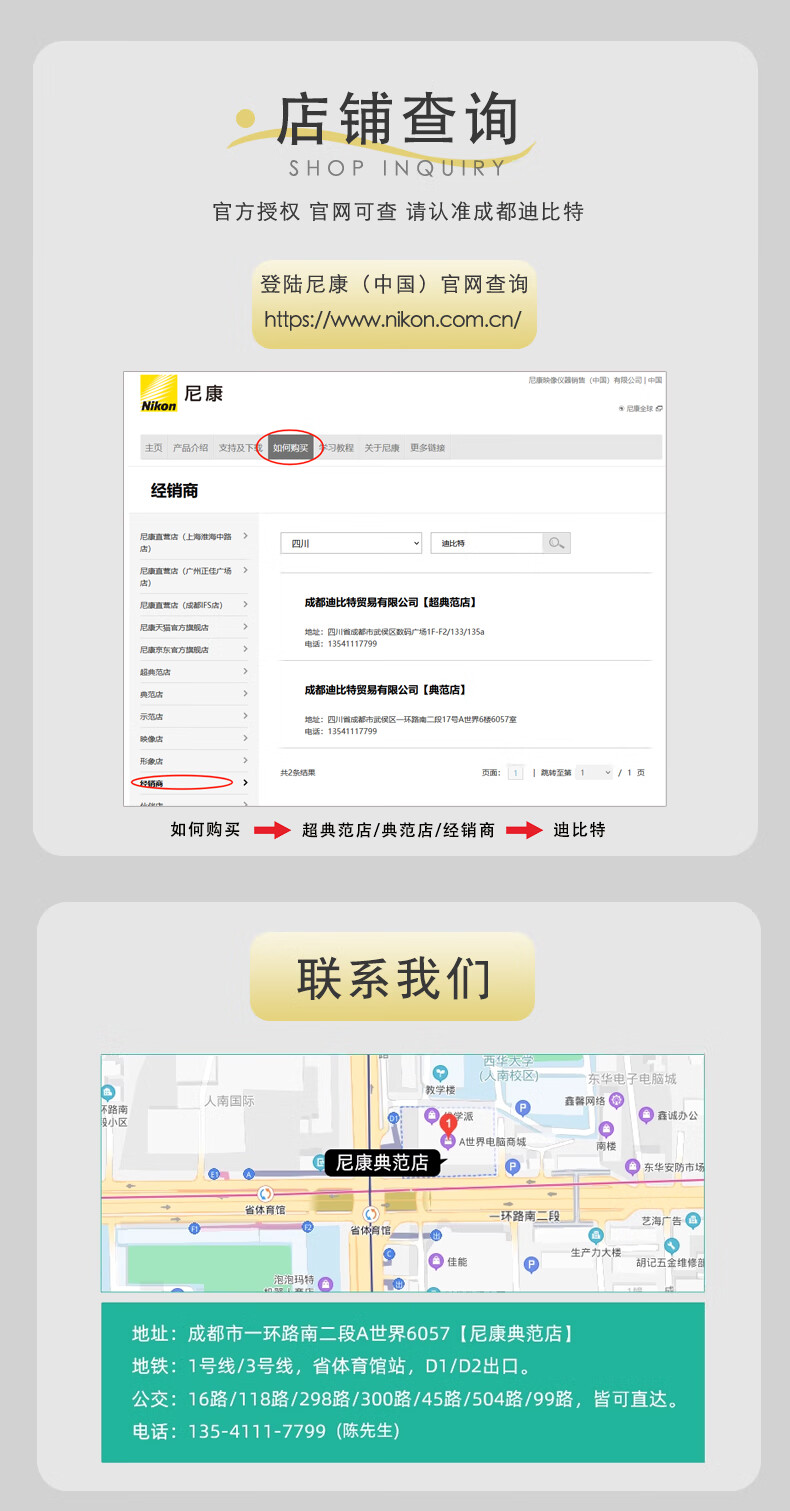Open the 学习教程 tab
The image size is (790, 1511).
pos(337,448)
